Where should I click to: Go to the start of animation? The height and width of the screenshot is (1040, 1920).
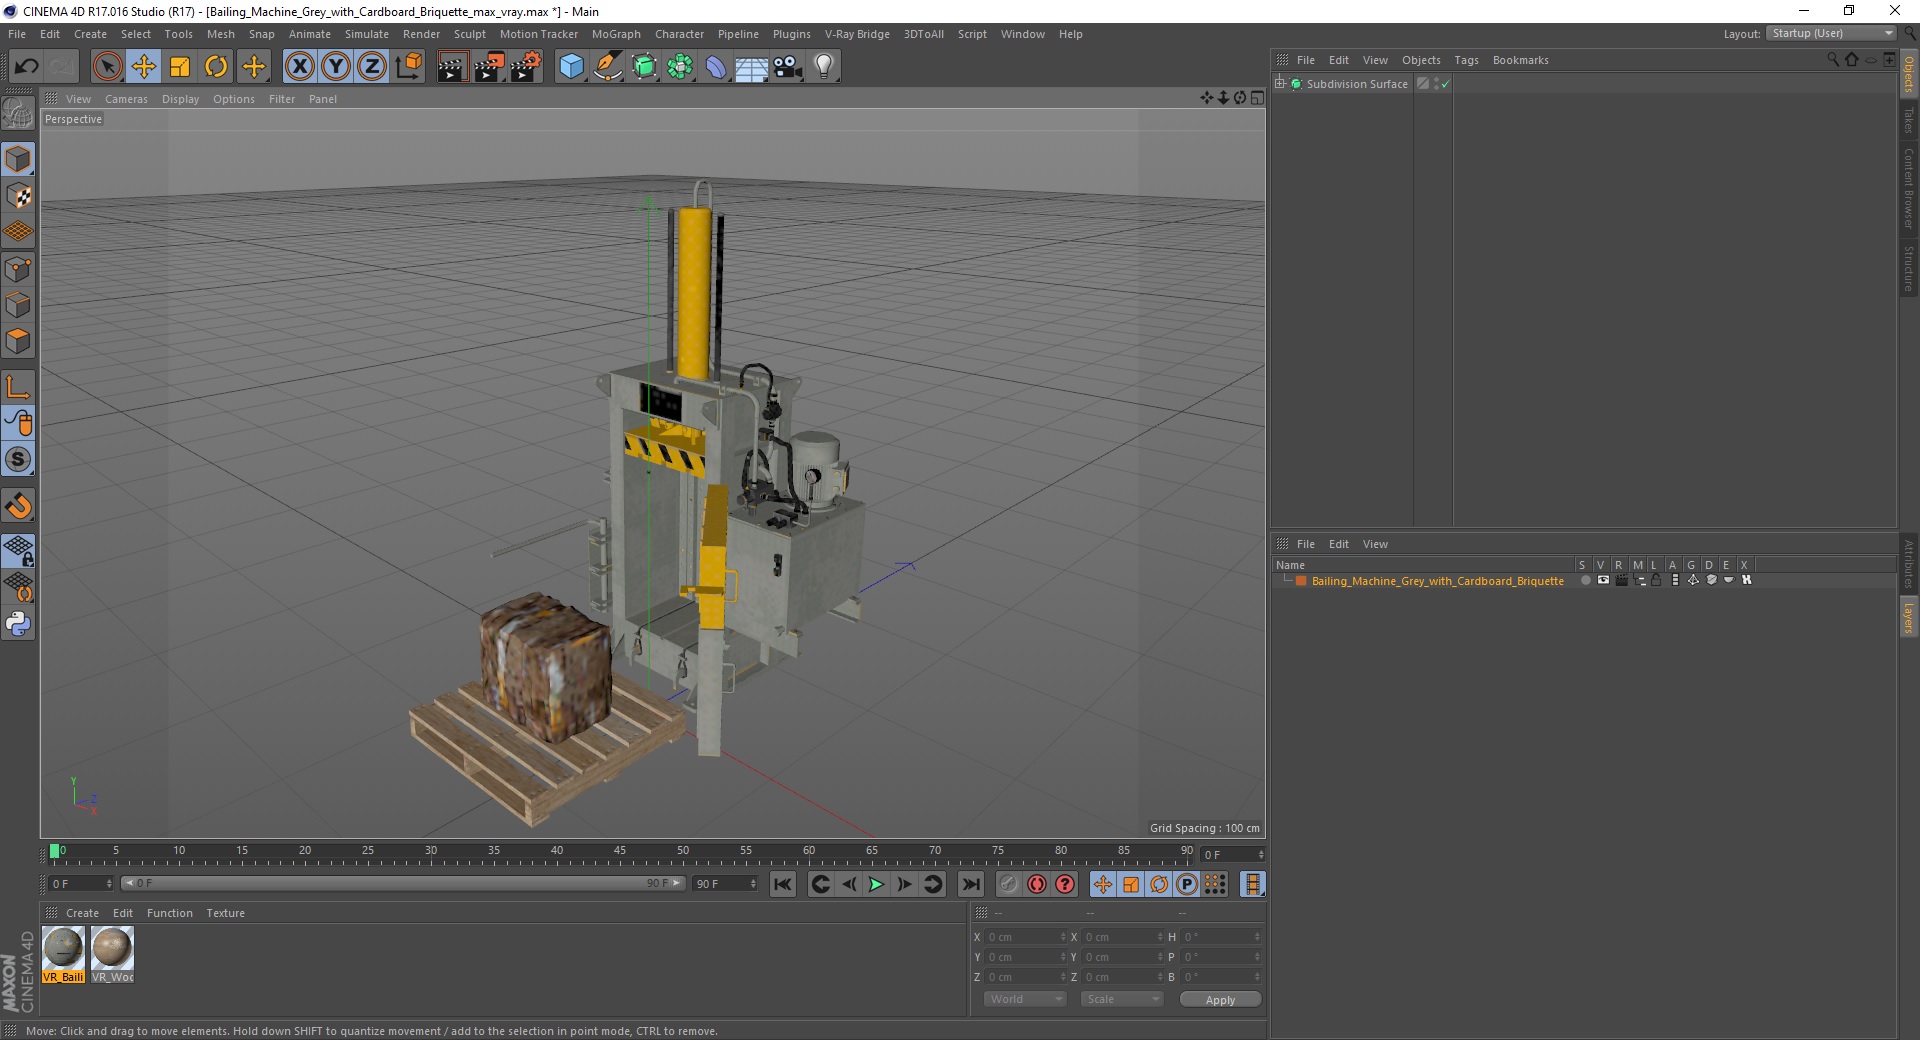[x=783, y=884]
